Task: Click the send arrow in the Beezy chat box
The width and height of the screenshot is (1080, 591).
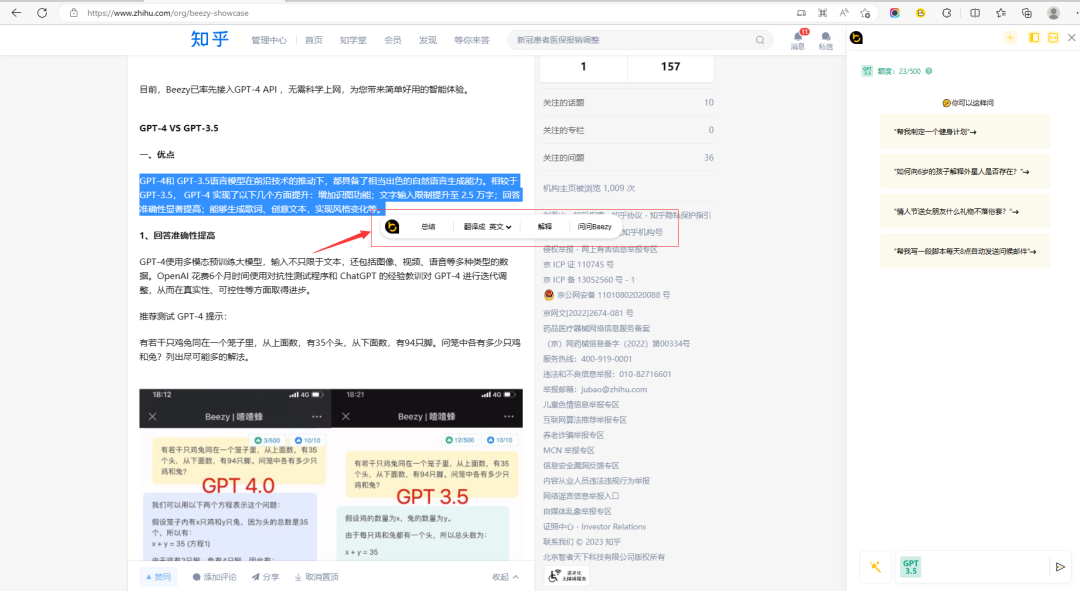Action: tap(1060, 566)
